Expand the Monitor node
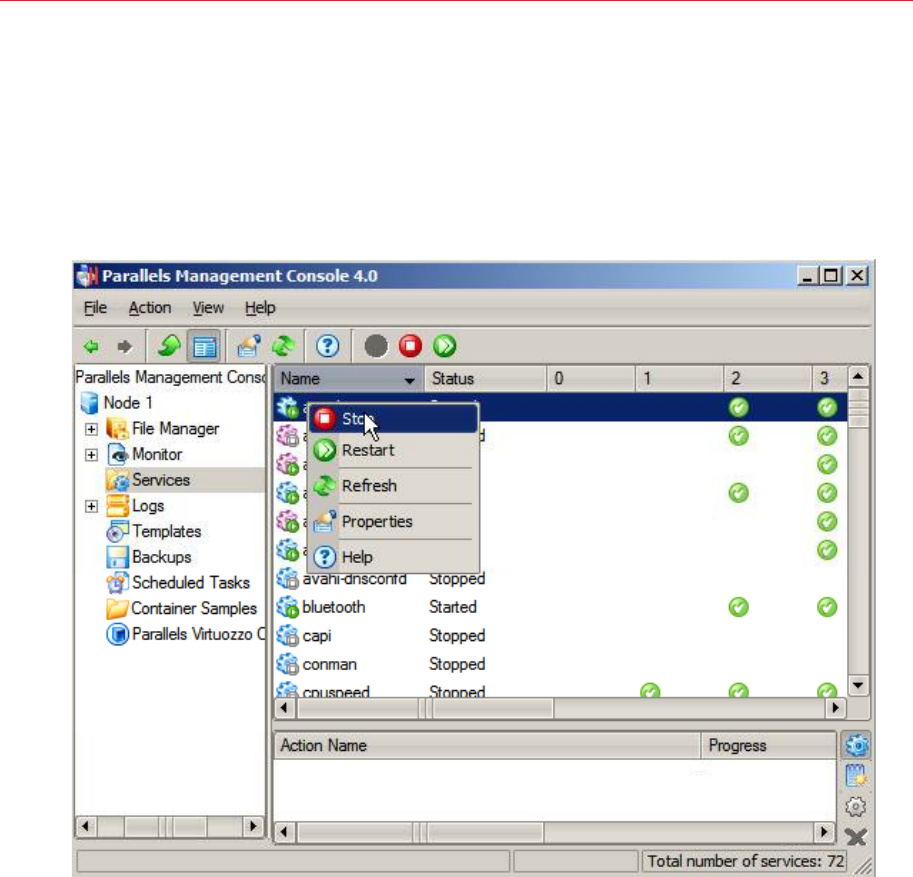Viewport: 913px width, 877px height. coord(91,455)
